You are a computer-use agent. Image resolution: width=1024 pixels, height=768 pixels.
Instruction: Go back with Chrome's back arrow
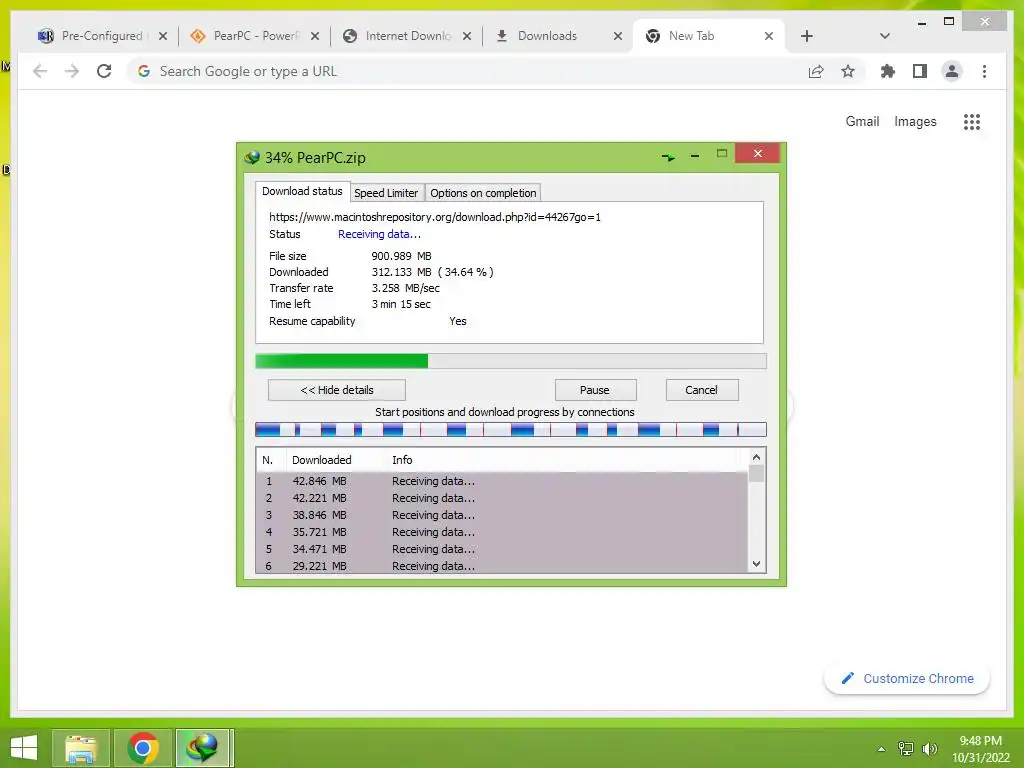[x=40, y=71]
